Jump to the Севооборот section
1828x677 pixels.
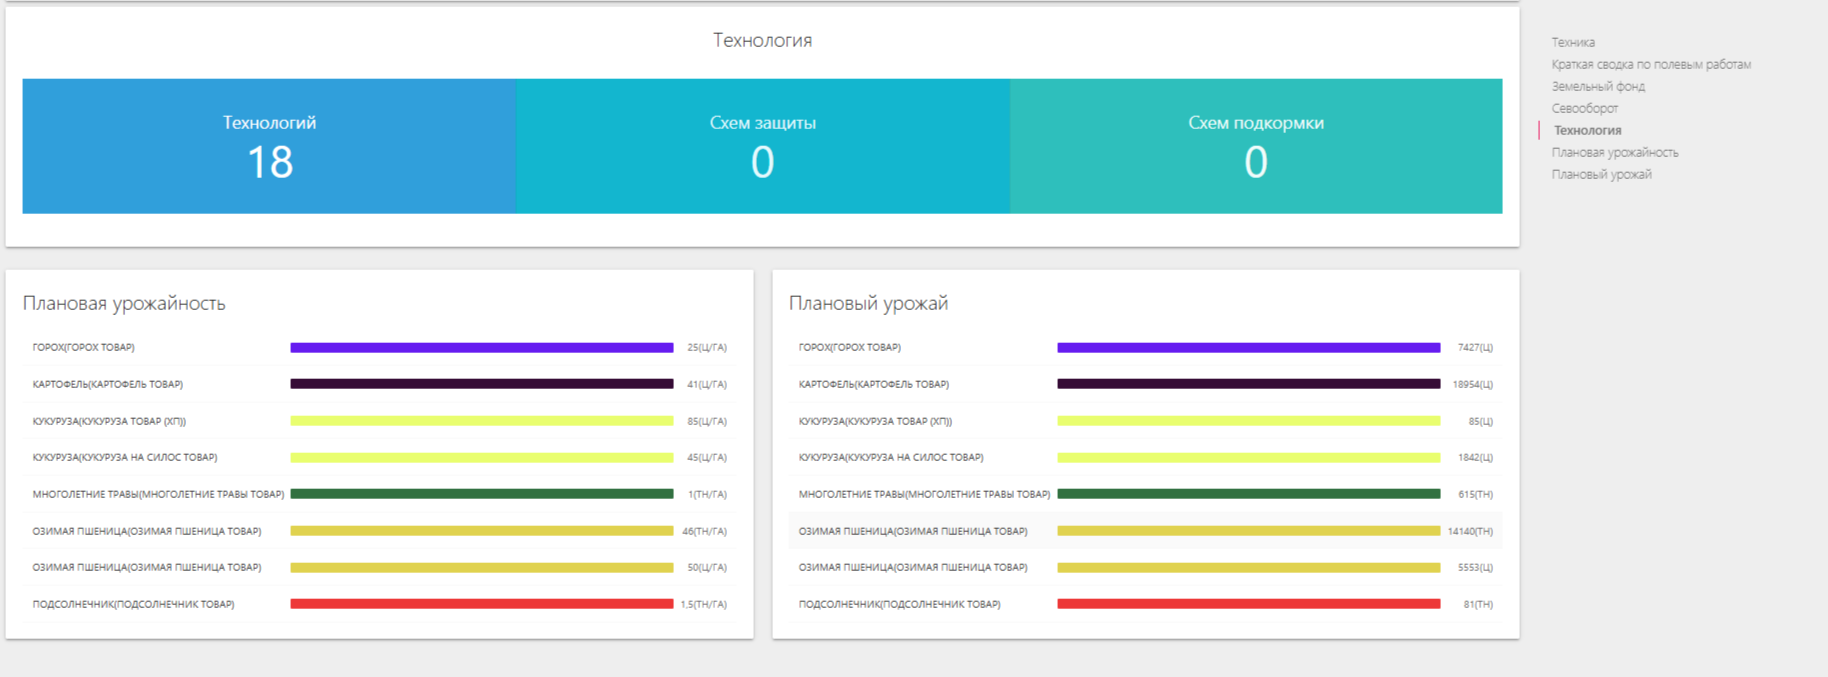[1584, 108]
